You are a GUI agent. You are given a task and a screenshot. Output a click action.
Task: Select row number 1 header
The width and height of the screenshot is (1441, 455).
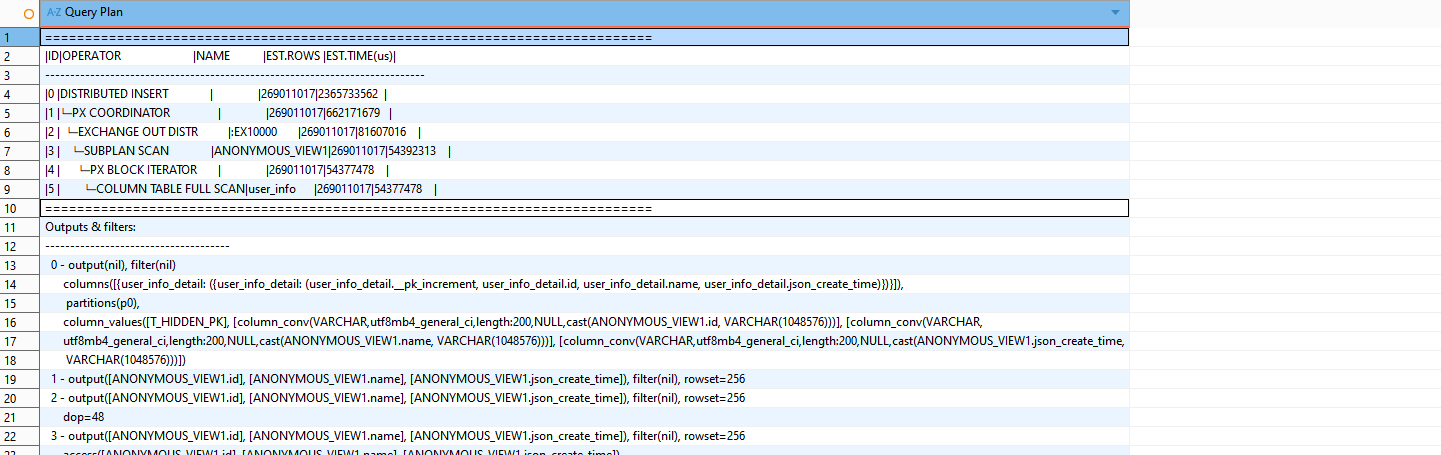[x=20, y=37]
